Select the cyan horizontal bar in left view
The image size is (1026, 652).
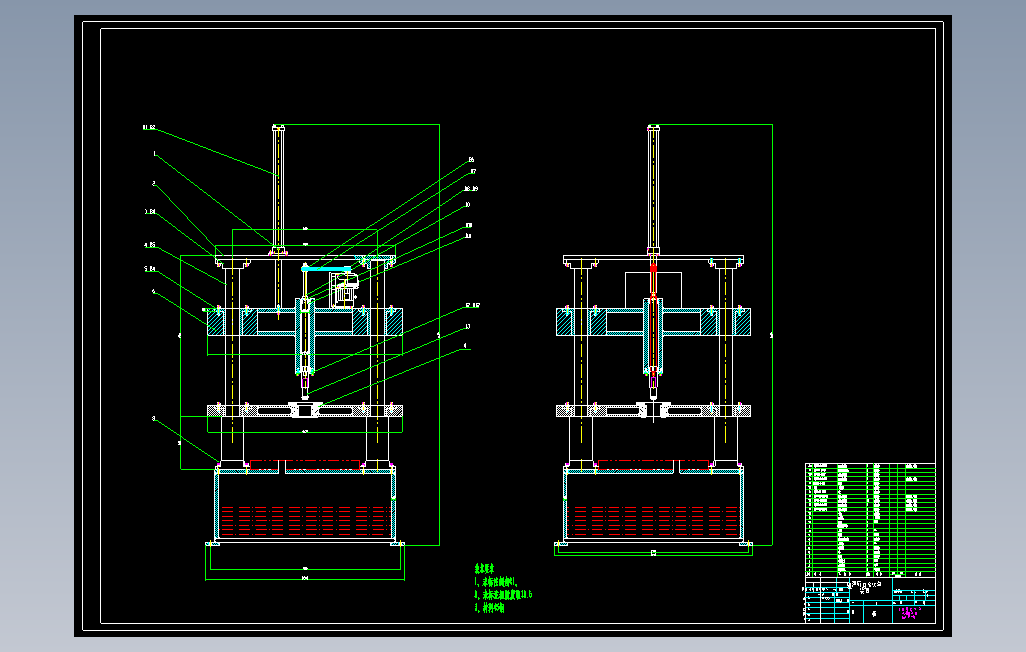coord(326,268)
